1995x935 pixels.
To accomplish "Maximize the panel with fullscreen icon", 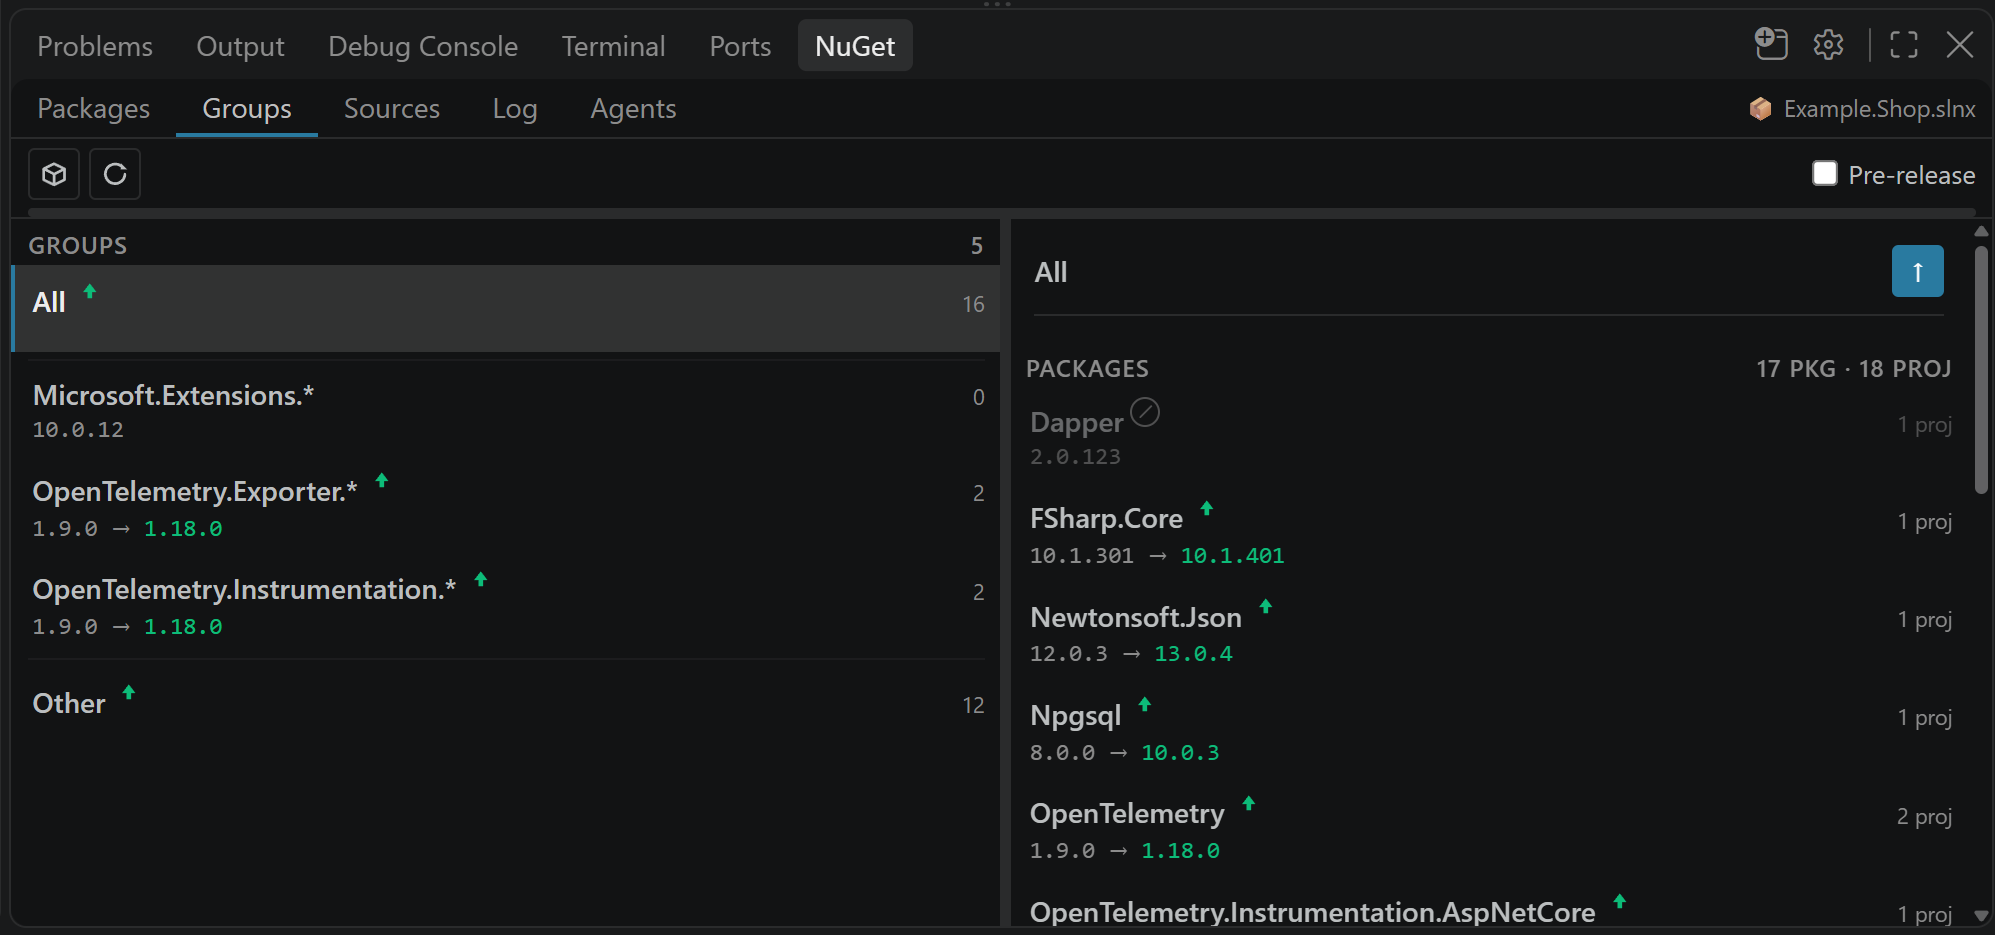I will pyautogui.click(x=1903, y=45).
